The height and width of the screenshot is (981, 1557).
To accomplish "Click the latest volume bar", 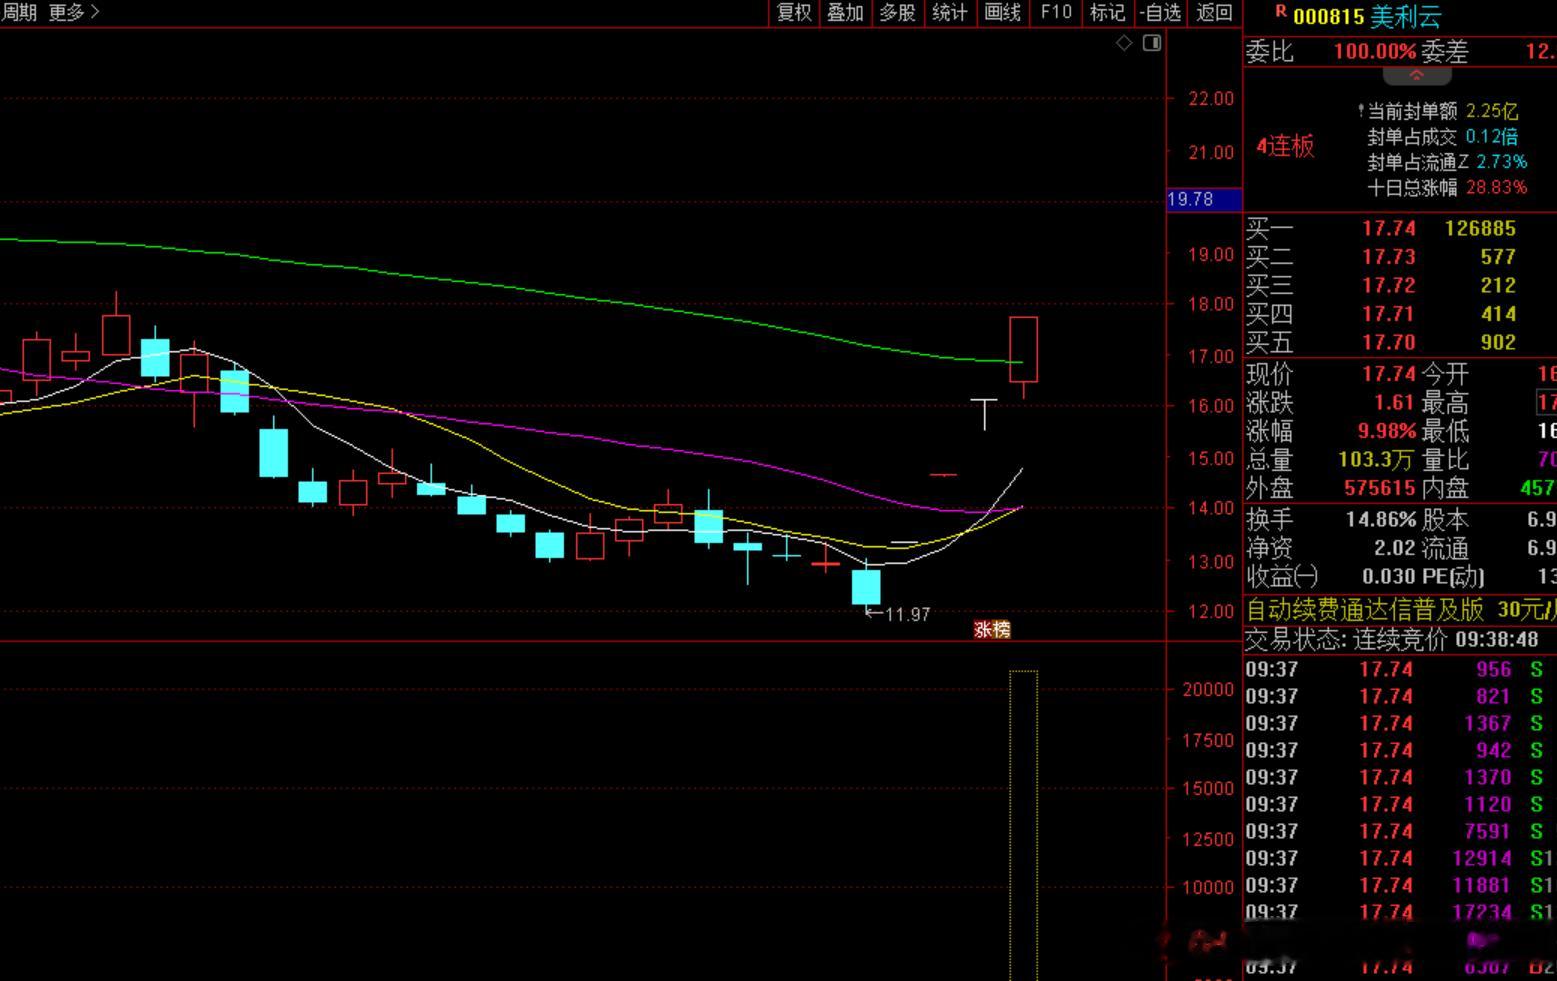I will [x=1023, y=825].
